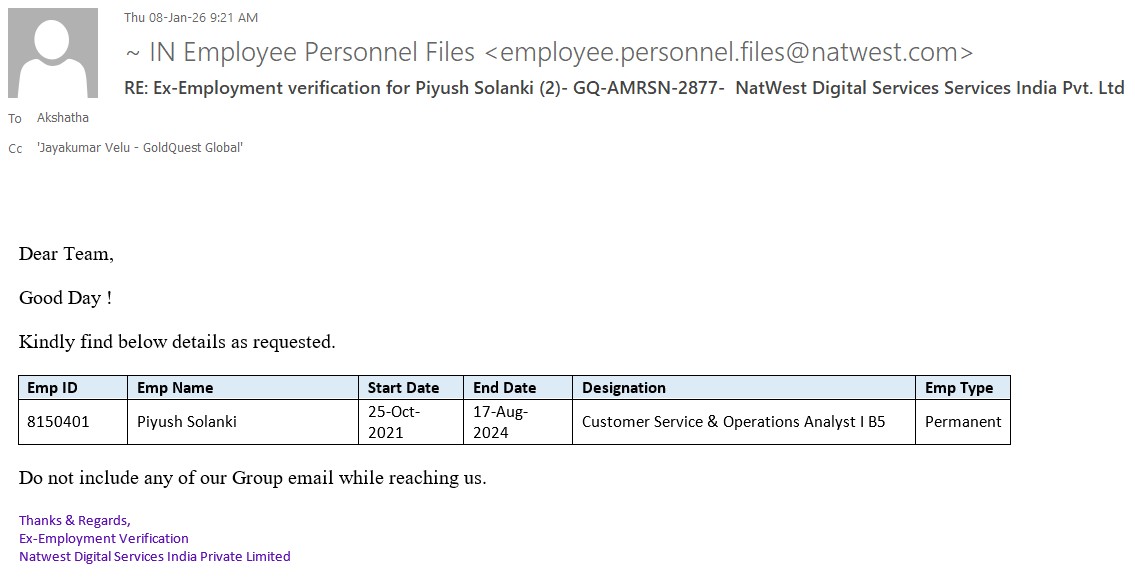Image resolution: width=1135 pixels, height=580 pixels.
Task: Click the Designation column header
Action: pos(624,387)
